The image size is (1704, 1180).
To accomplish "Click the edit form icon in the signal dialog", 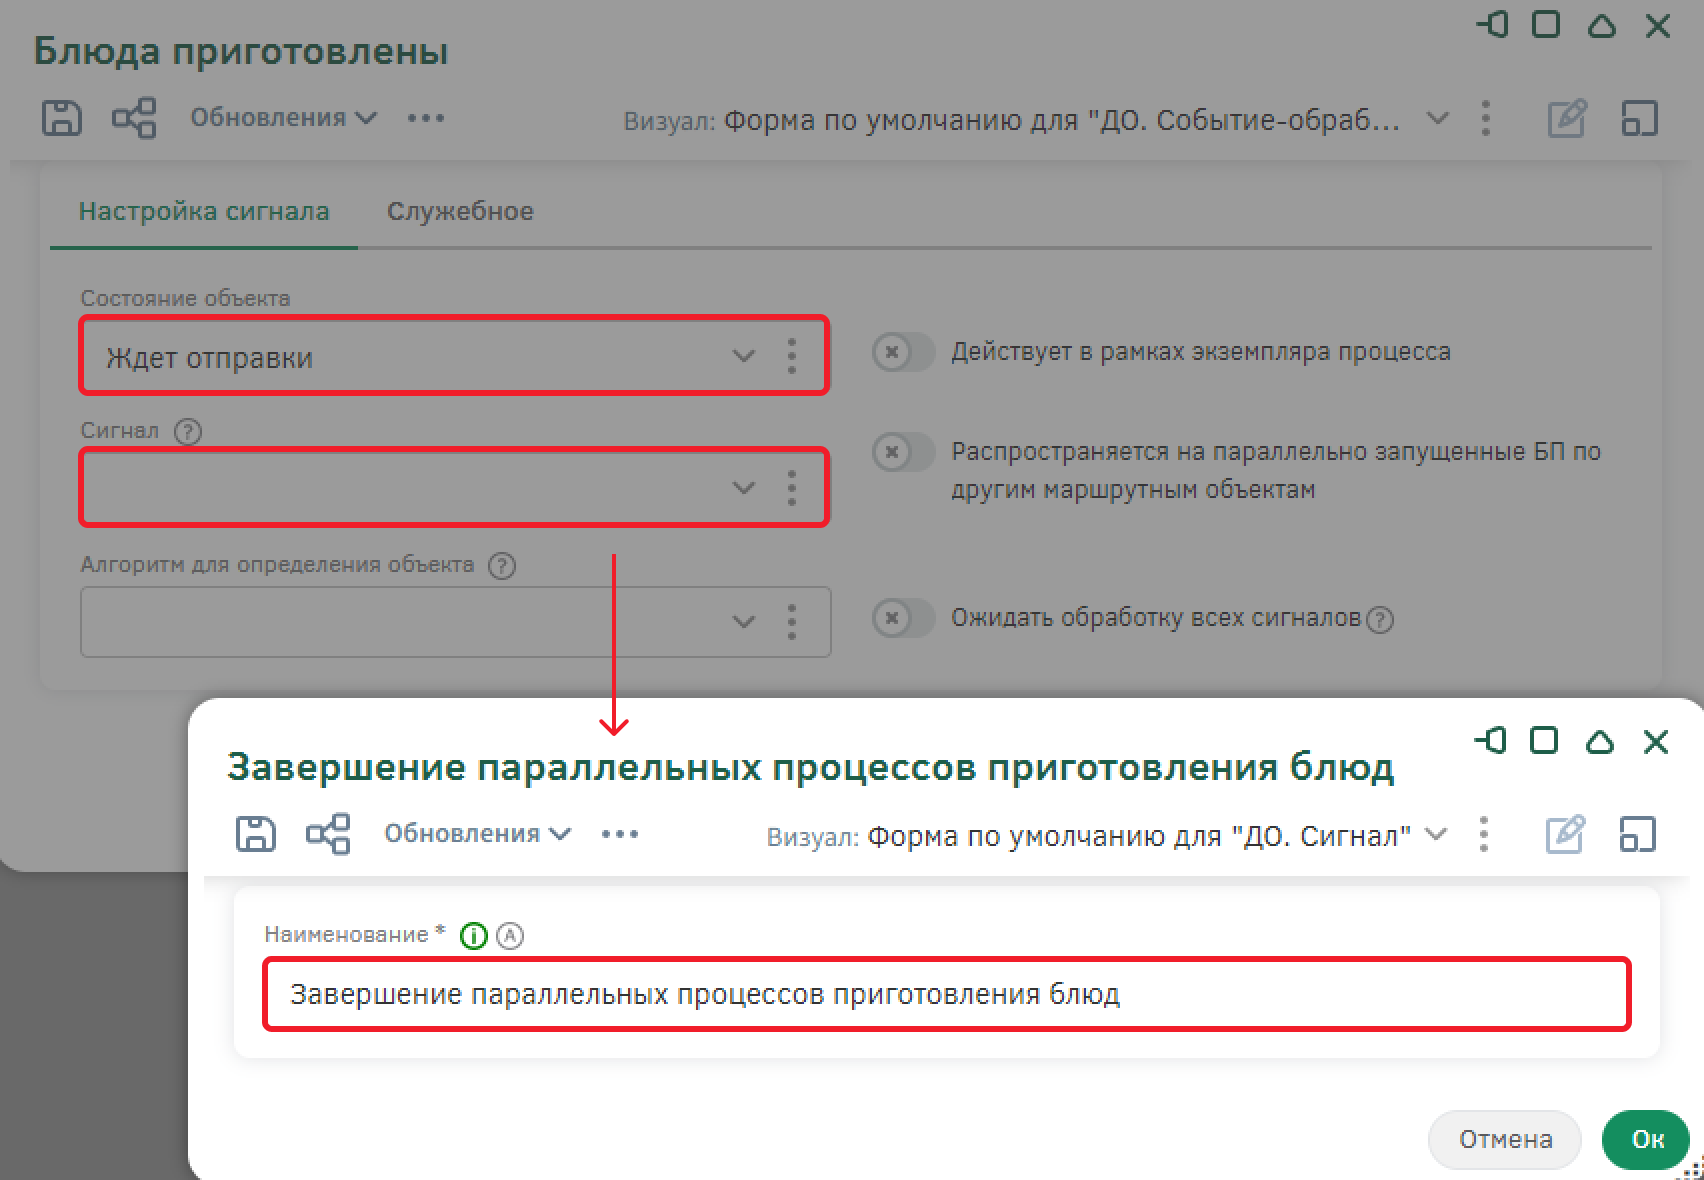I will 1565,834.
